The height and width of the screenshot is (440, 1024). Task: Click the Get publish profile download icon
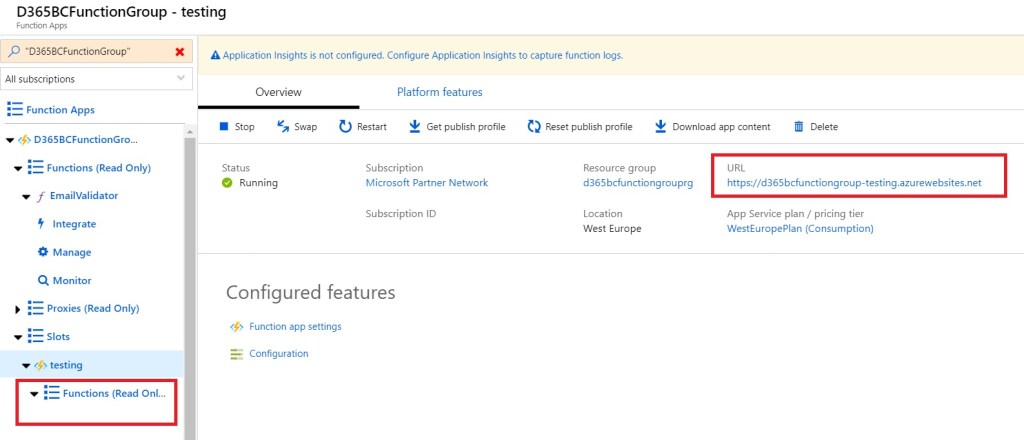coord(414,127)
